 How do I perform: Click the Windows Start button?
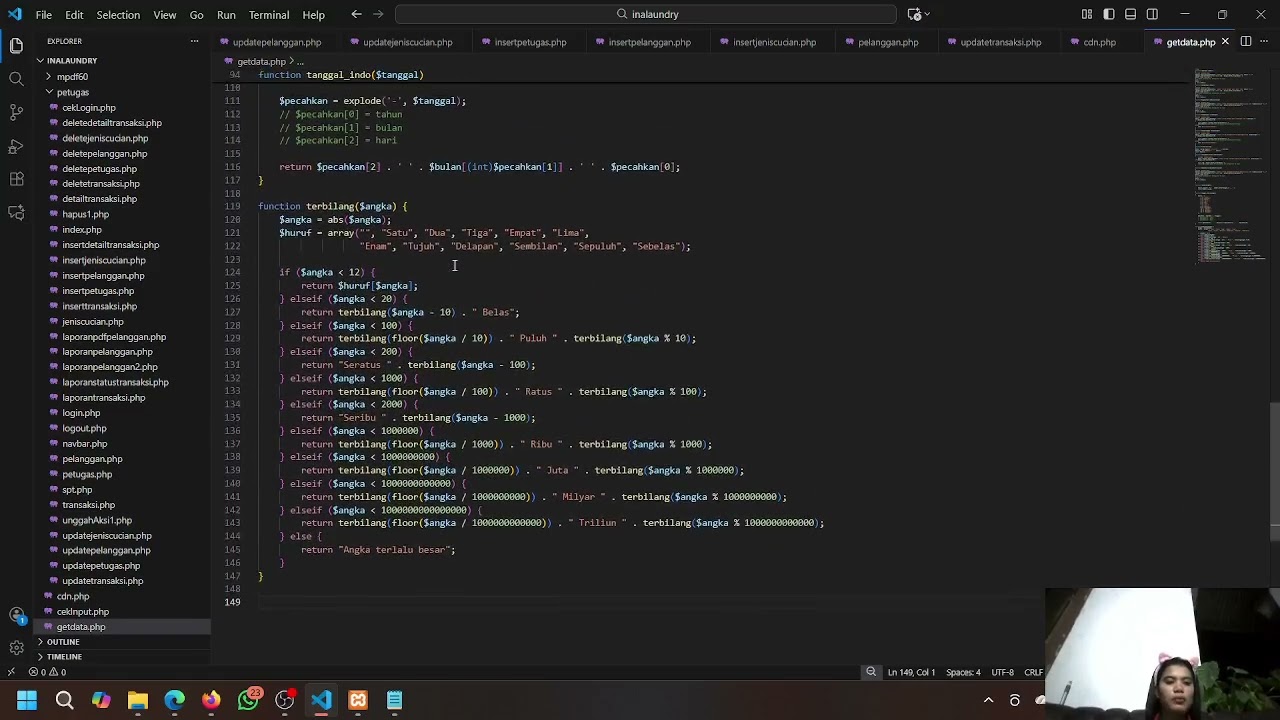click(27, 700)
